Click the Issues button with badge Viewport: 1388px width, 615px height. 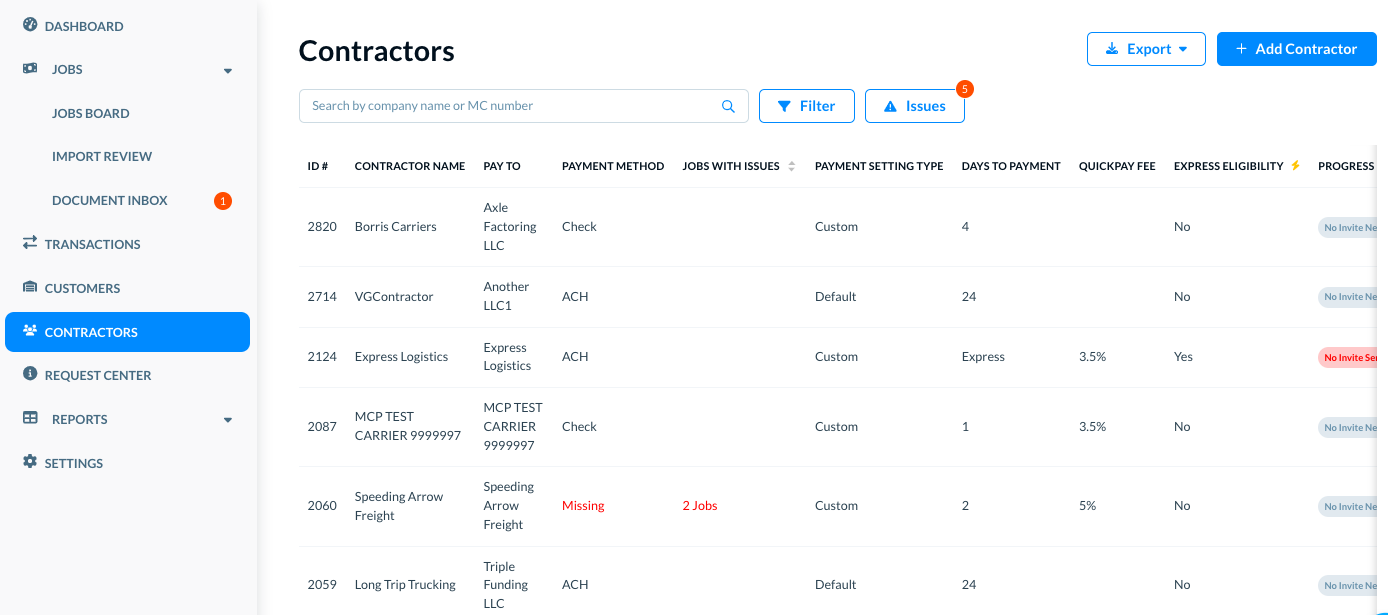914,106
